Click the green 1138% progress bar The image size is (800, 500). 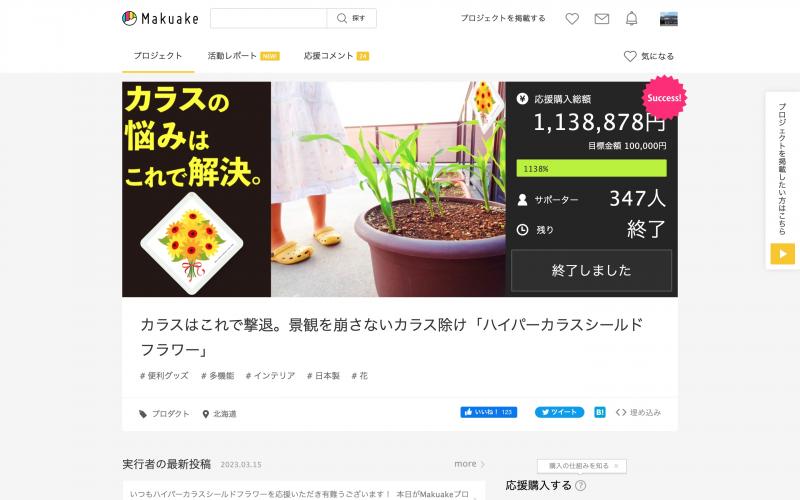(x=591, y=168)
